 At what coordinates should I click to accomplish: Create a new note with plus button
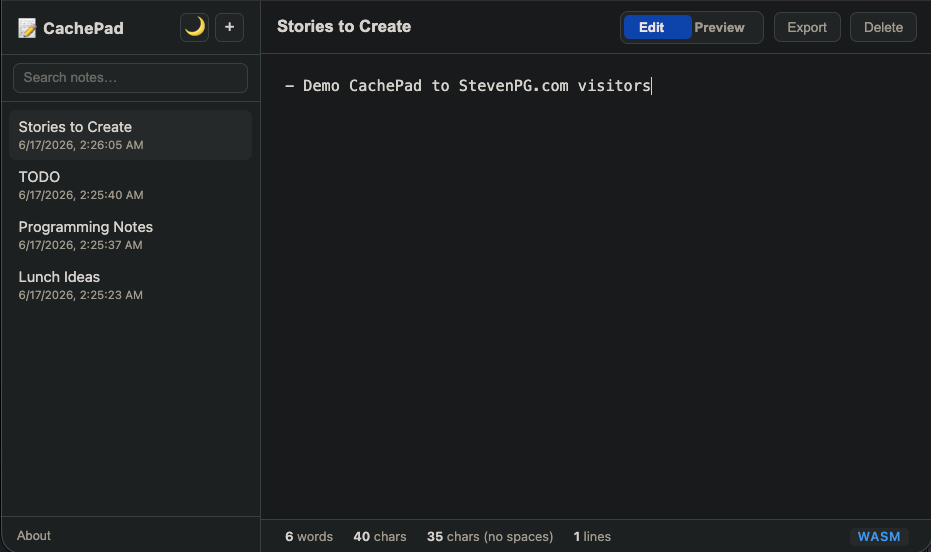229,27
